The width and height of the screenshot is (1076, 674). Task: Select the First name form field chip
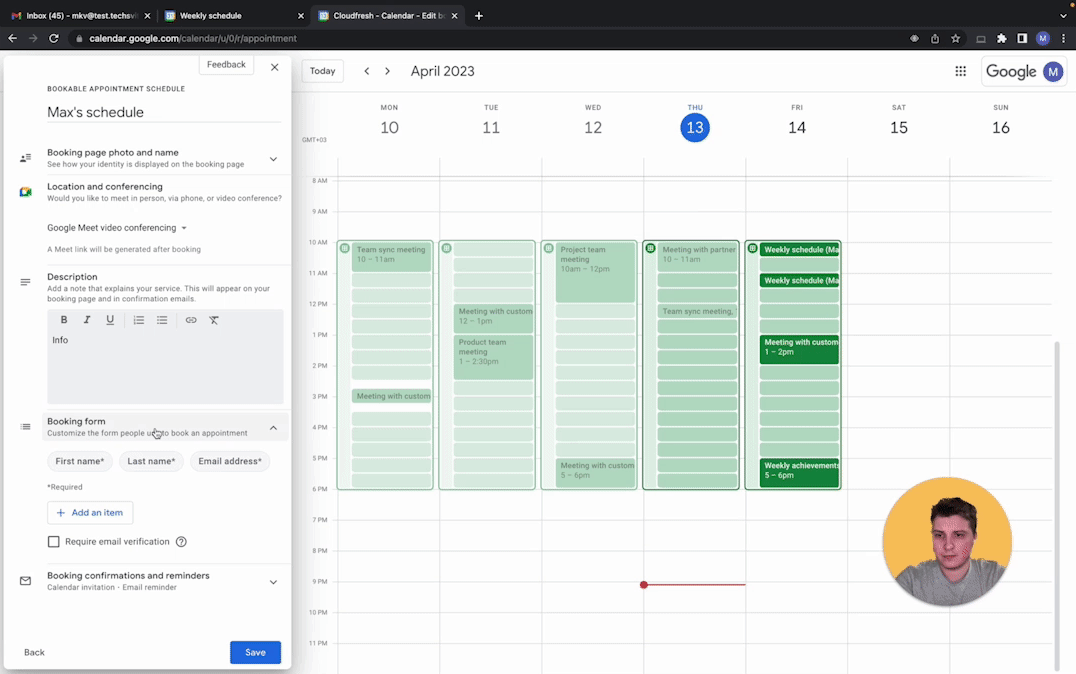point(80,461)
